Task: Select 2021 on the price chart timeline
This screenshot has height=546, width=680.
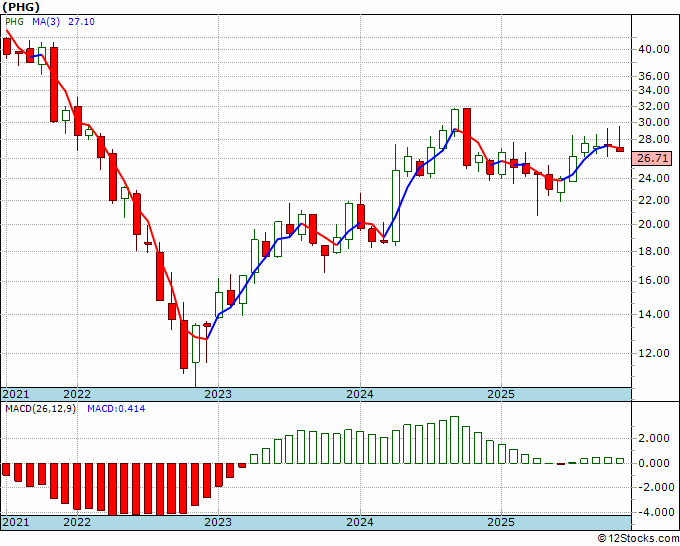Action: (x=16, y=394)
